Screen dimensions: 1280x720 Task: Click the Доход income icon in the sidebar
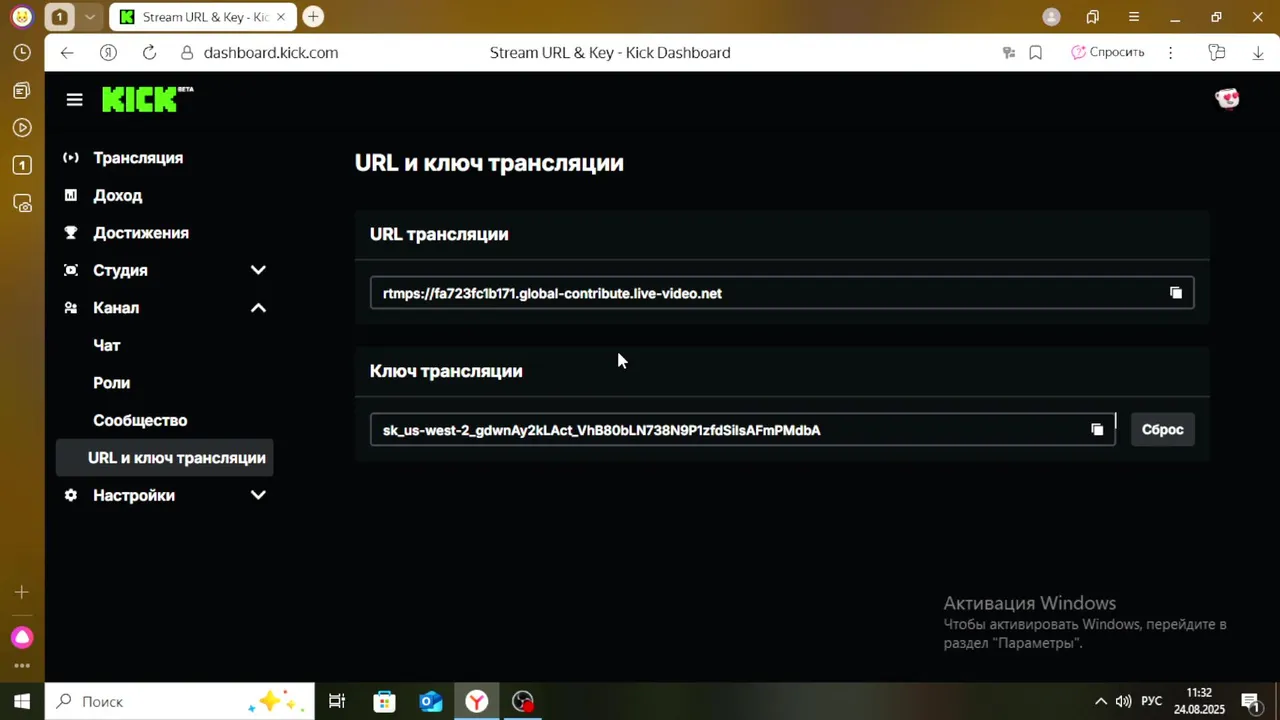point(70,195)
